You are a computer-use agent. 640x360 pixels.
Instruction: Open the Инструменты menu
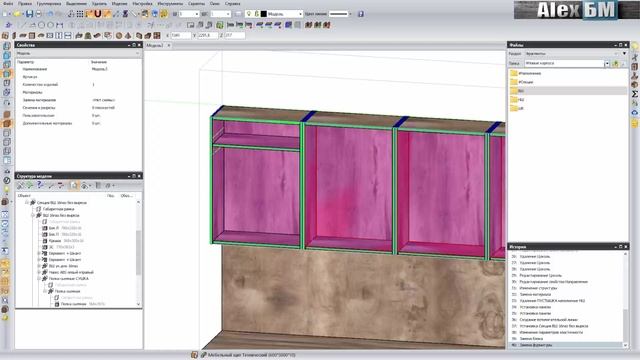[170, 3]
